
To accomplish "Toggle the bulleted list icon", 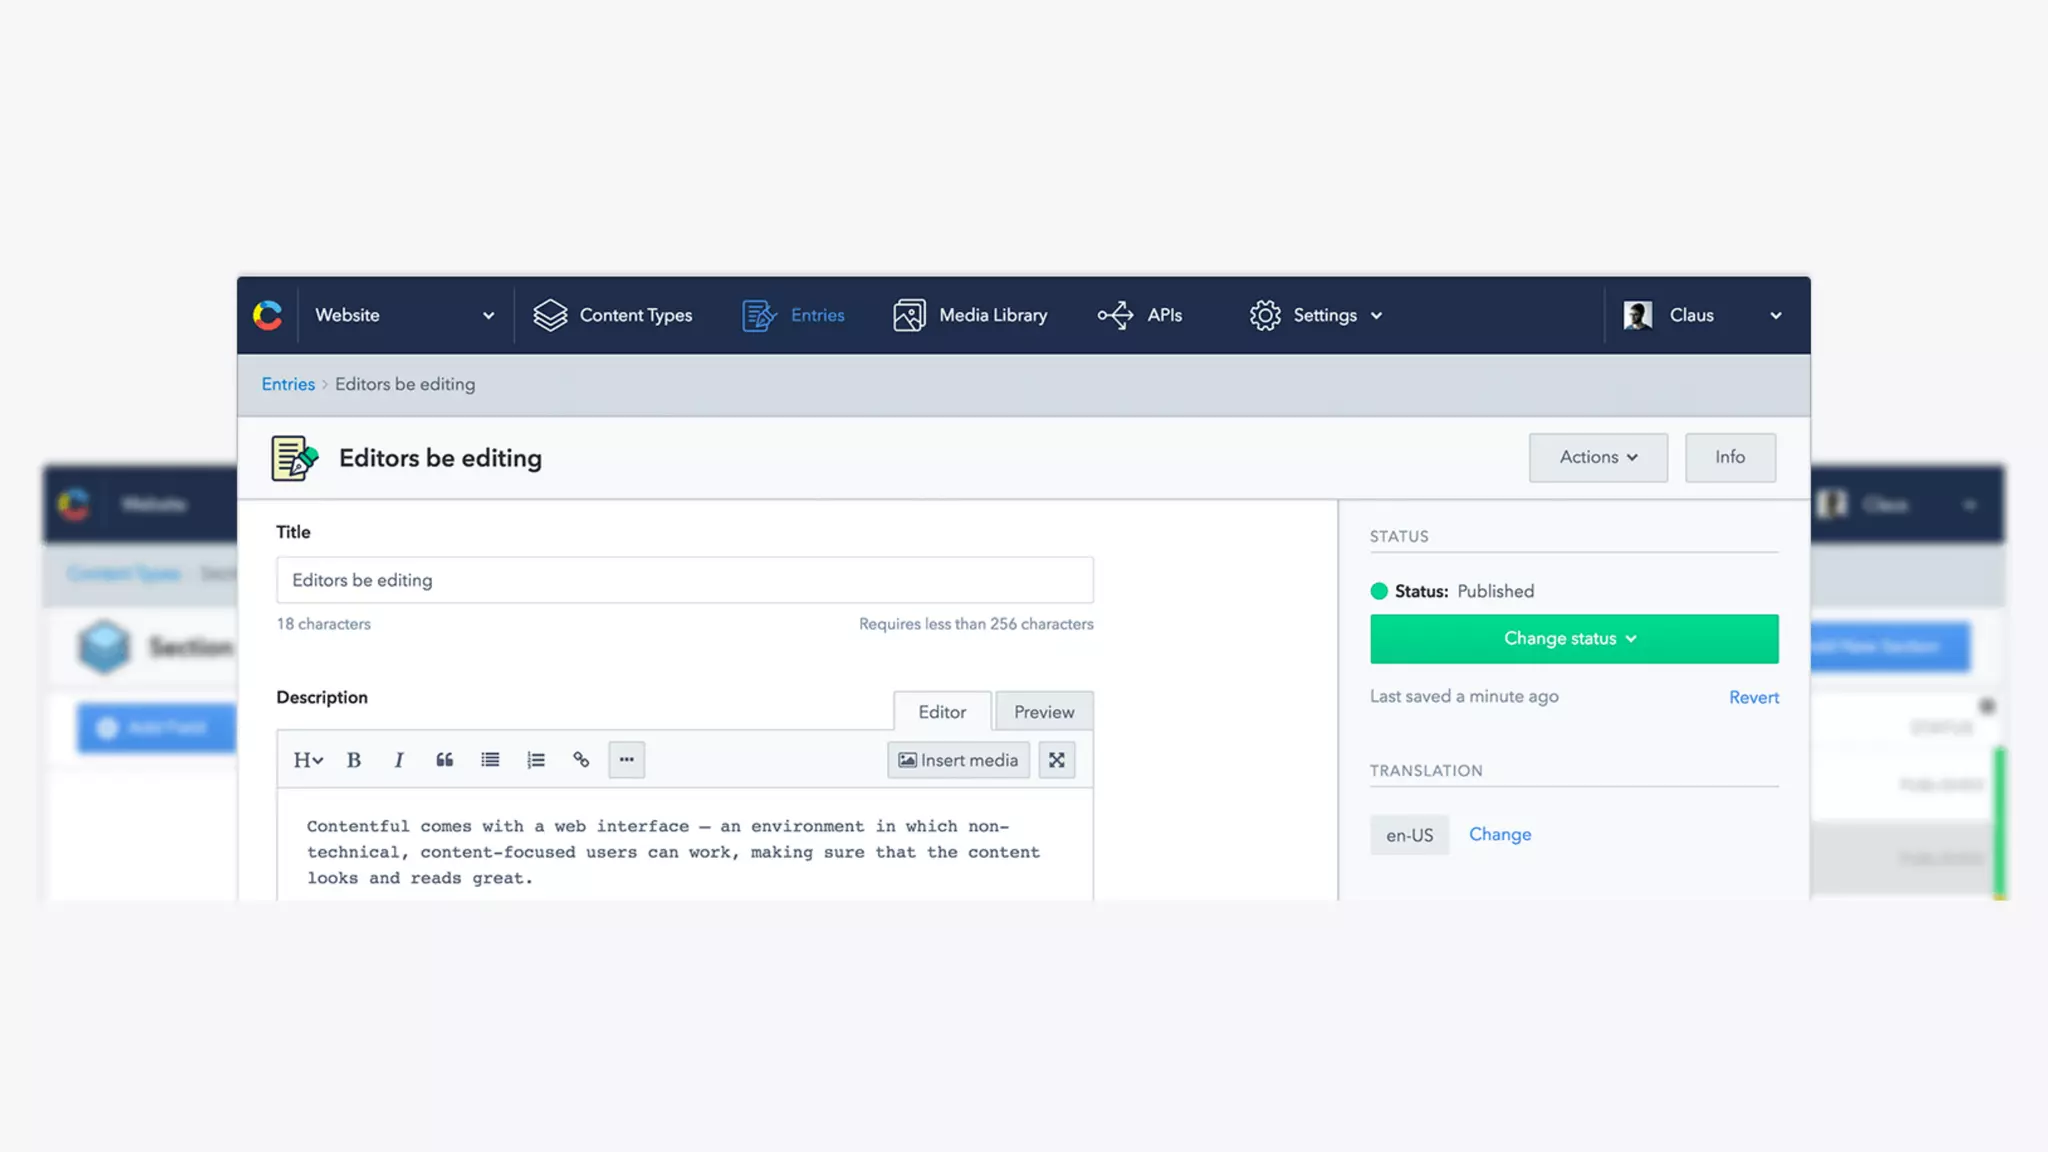I will pyautogui.click(x=490, y=760).
